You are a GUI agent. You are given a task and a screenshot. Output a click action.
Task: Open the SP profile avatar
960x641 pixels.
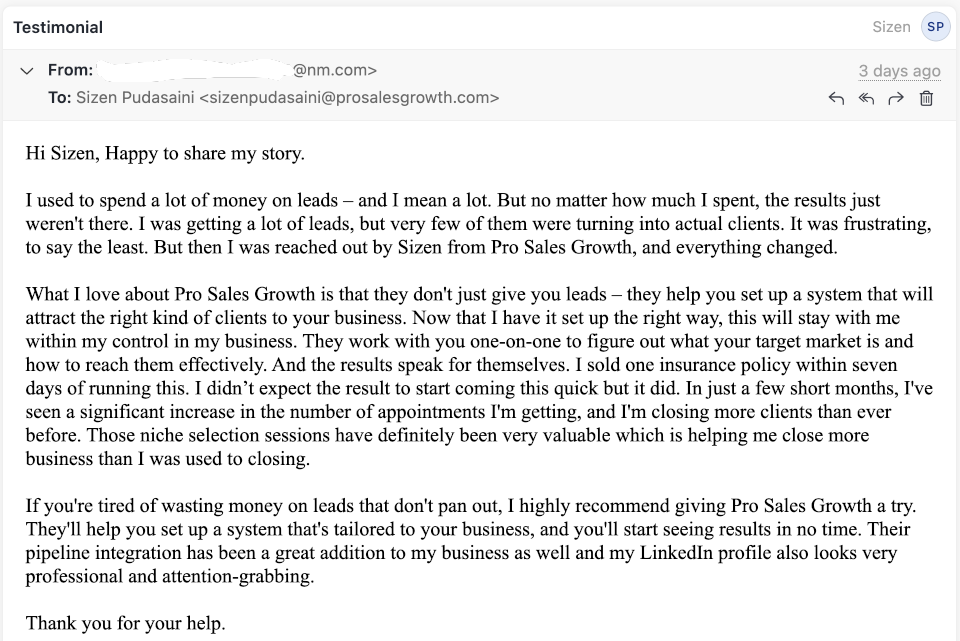tap(936, 27)
